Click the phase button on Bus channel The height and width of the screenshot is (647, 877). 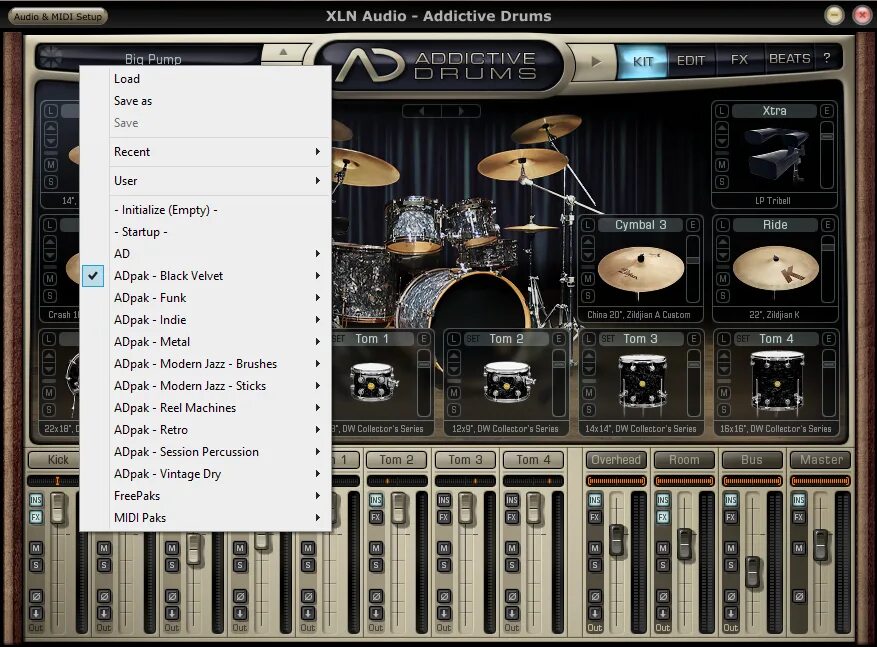coord(731,596)
